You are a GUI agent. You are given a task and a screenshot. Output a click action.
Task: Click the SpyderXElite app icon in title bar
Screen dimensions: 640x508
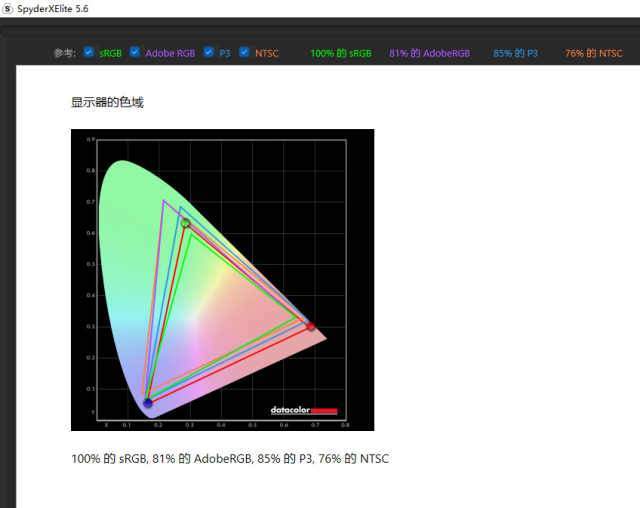pos(7,9)
